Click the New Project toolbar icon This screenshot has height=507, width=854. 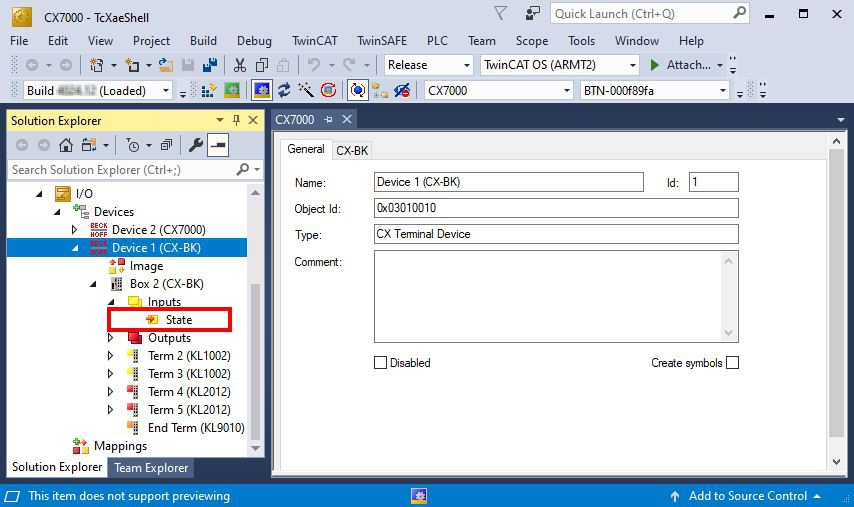97,65
